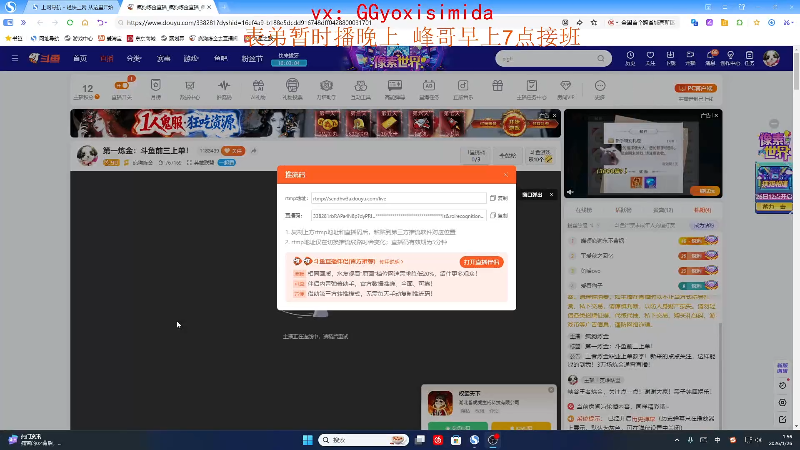
Task: Bookmark page with star icon
Action: pyautogui.click(x=594, y=22)
